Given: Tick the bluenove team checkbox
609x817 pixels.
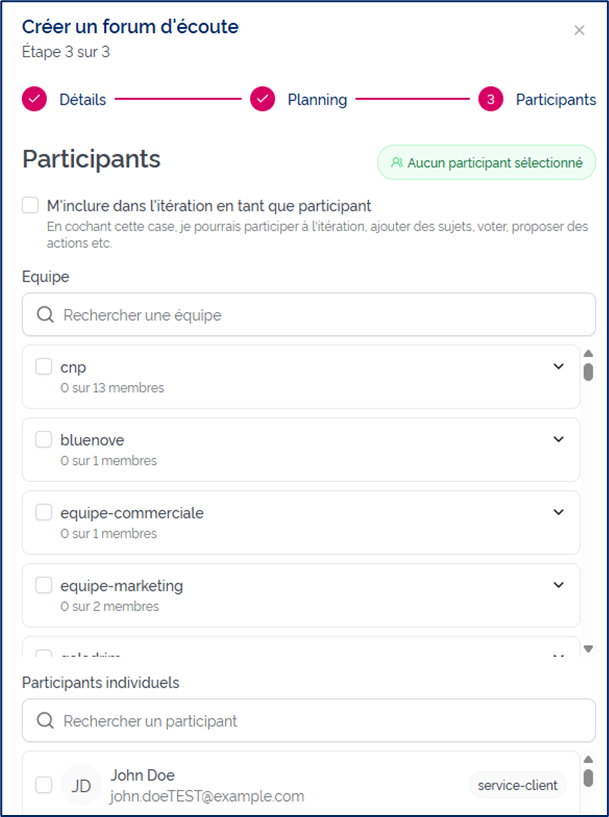Looking at the screenshot, I should pyautogui.click(x=44, y=440).
